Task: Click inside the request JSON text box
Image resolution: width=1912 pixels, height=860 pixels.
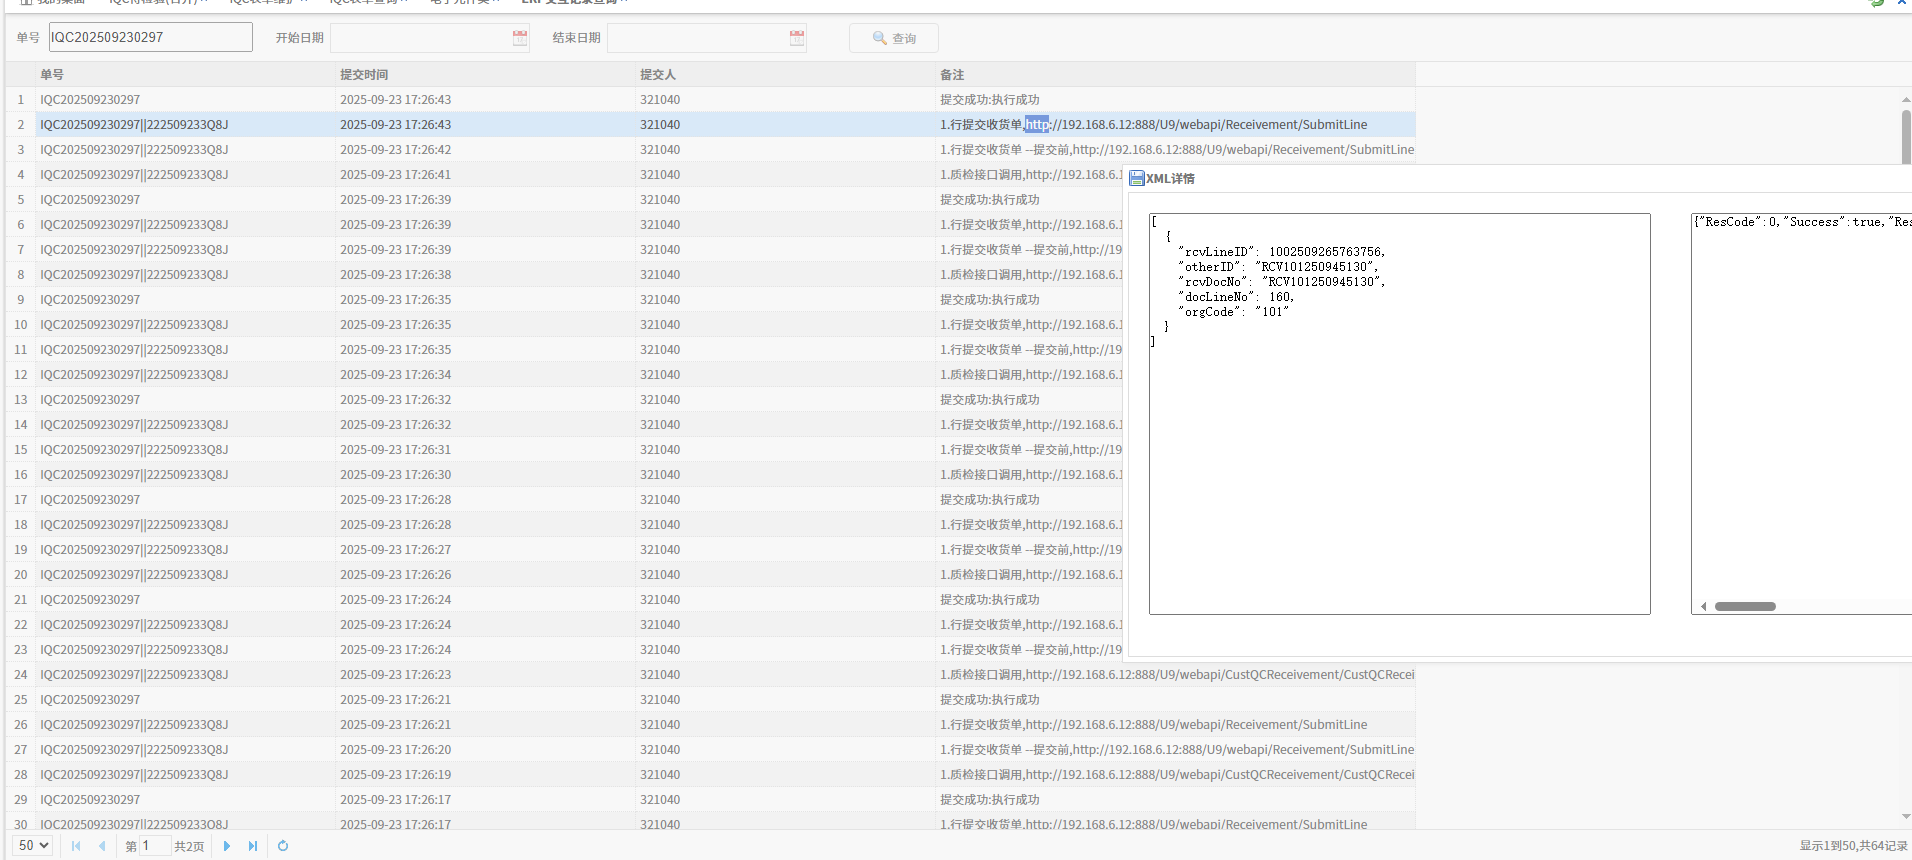Action: (1399, 450)
